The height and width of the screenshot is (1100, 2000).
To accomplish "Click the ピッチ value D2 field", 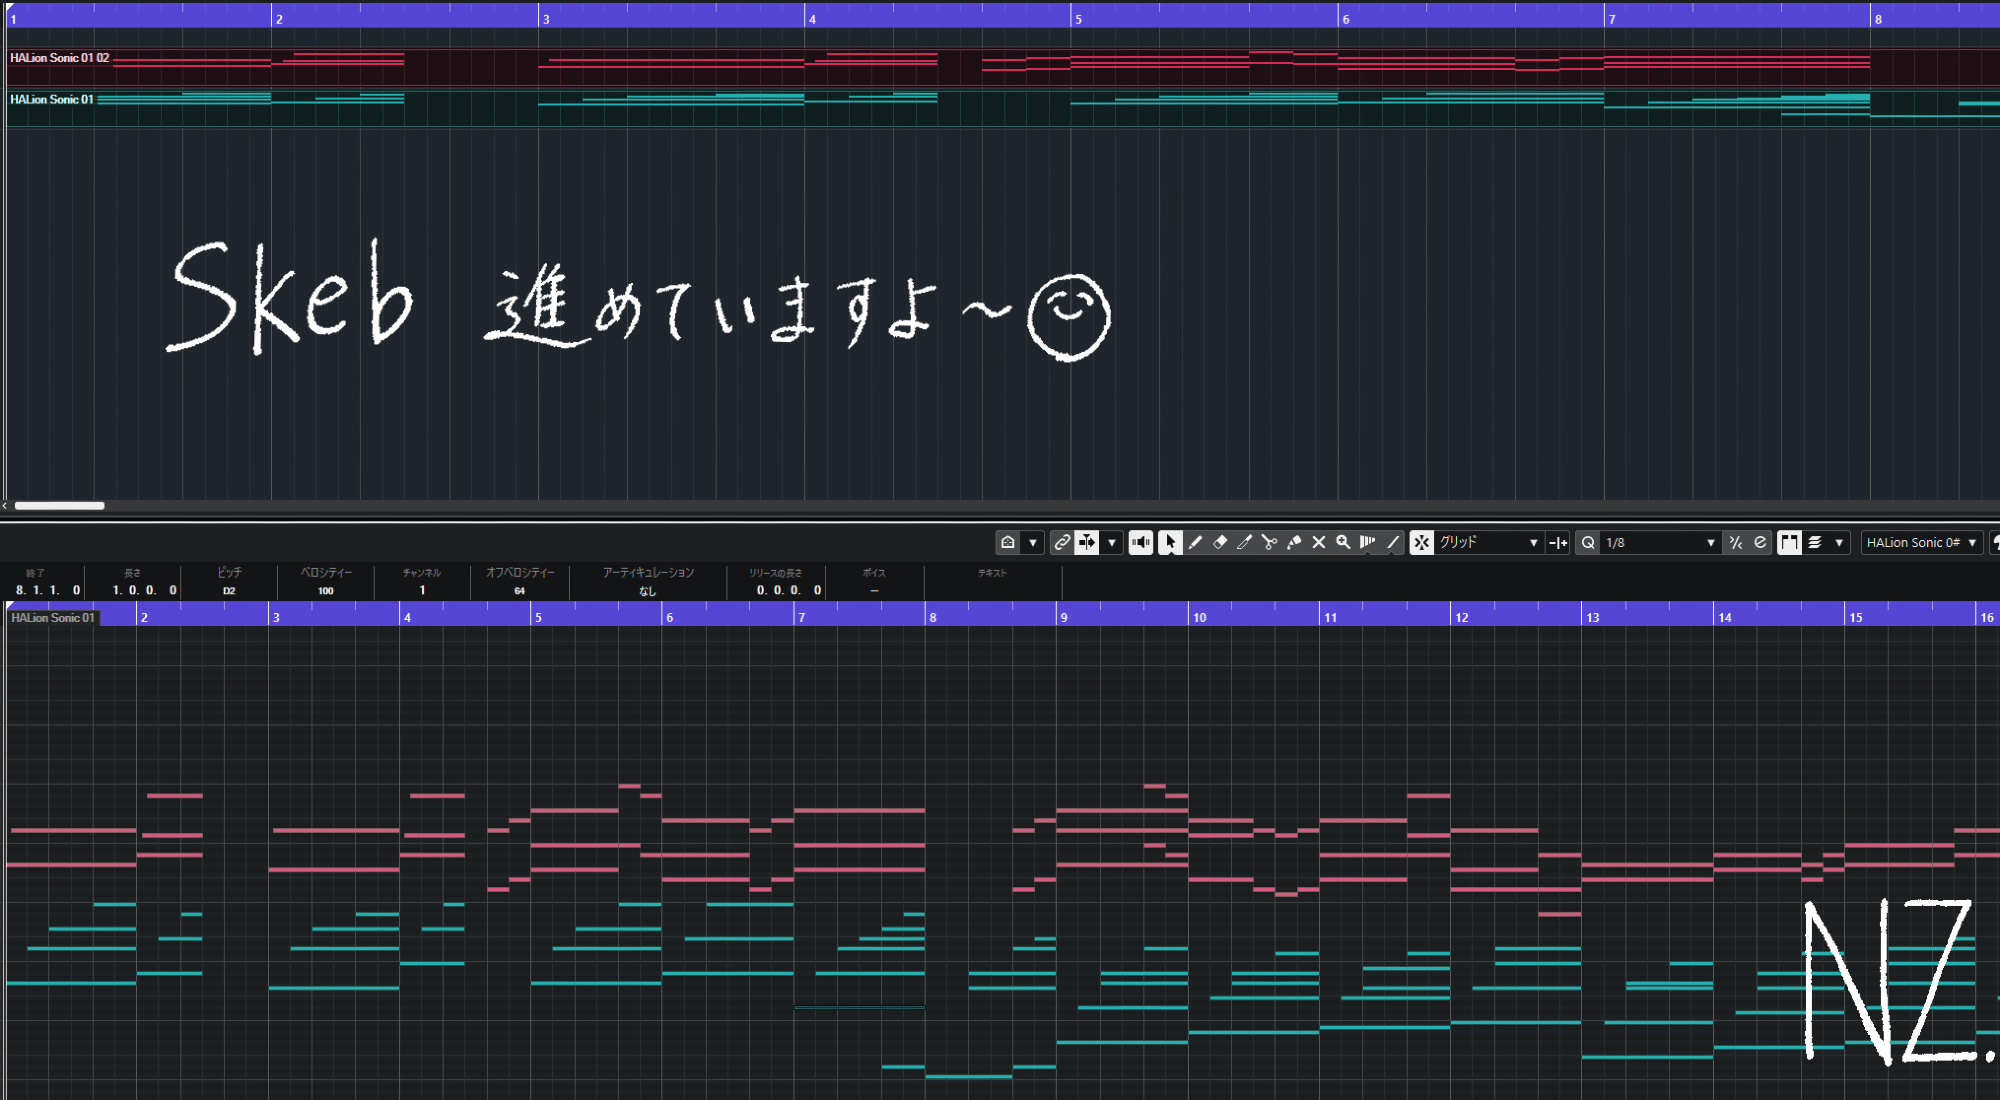I will (x=229, y=591).
